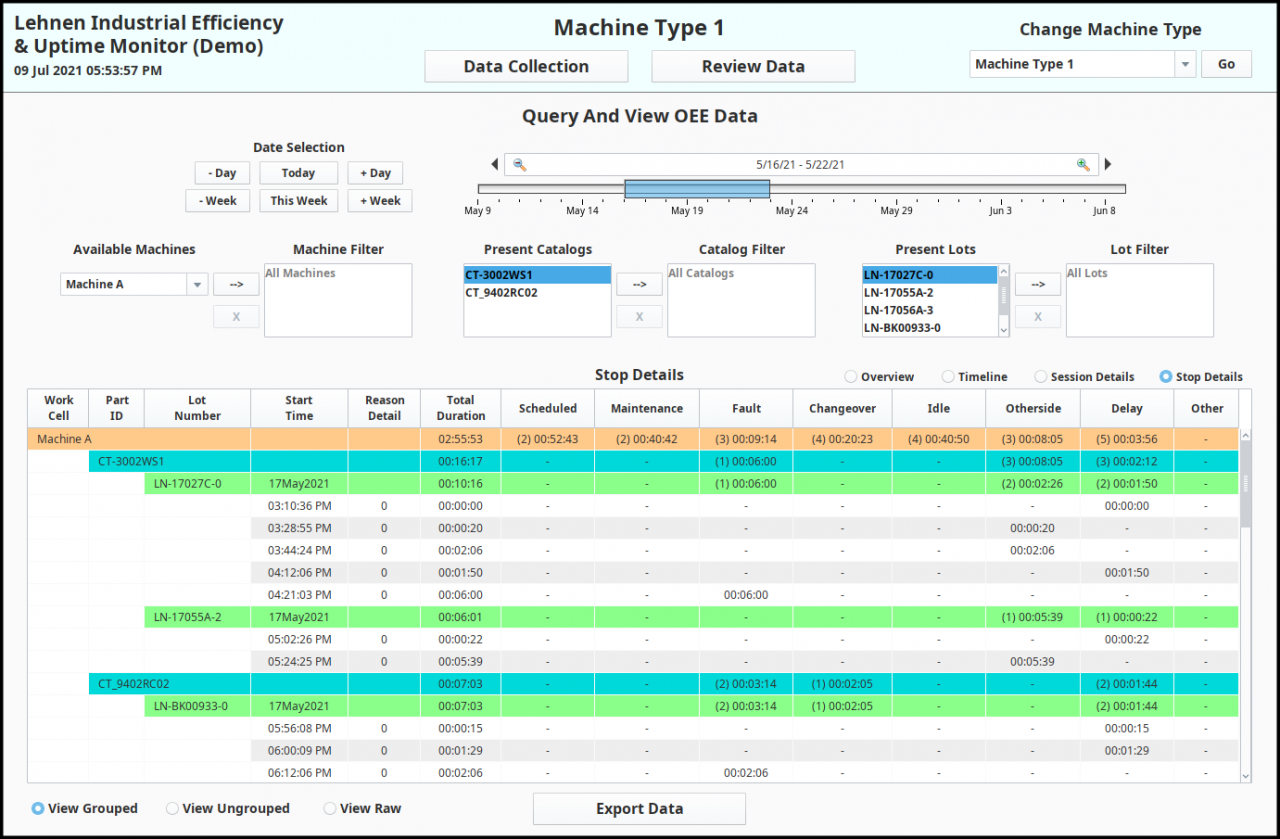Open the Data Collection screen
This screenshot has height=839, width=1280.
click(526, 67)
